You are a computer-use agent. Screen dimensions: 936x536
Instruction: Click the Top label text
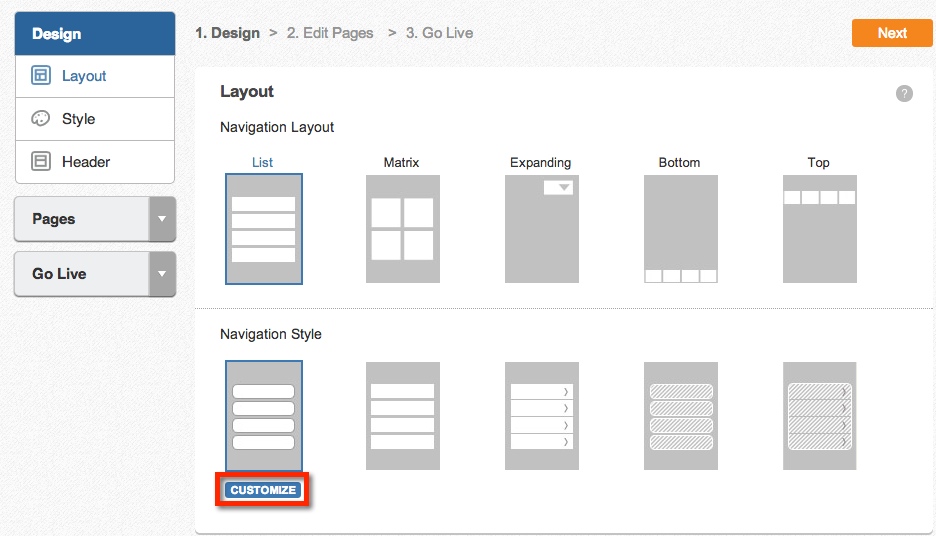coord(818,162)
